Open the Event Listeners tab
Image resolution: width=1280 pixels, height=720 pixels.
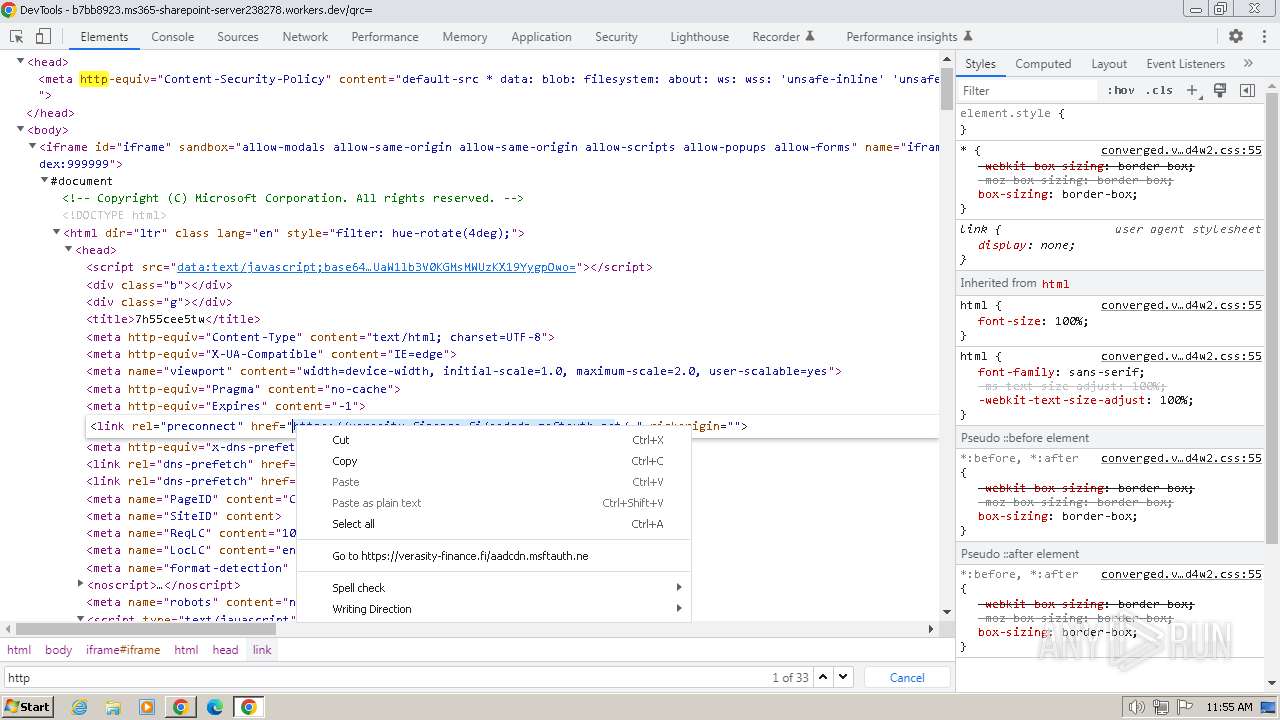(x=1185, y=63)
